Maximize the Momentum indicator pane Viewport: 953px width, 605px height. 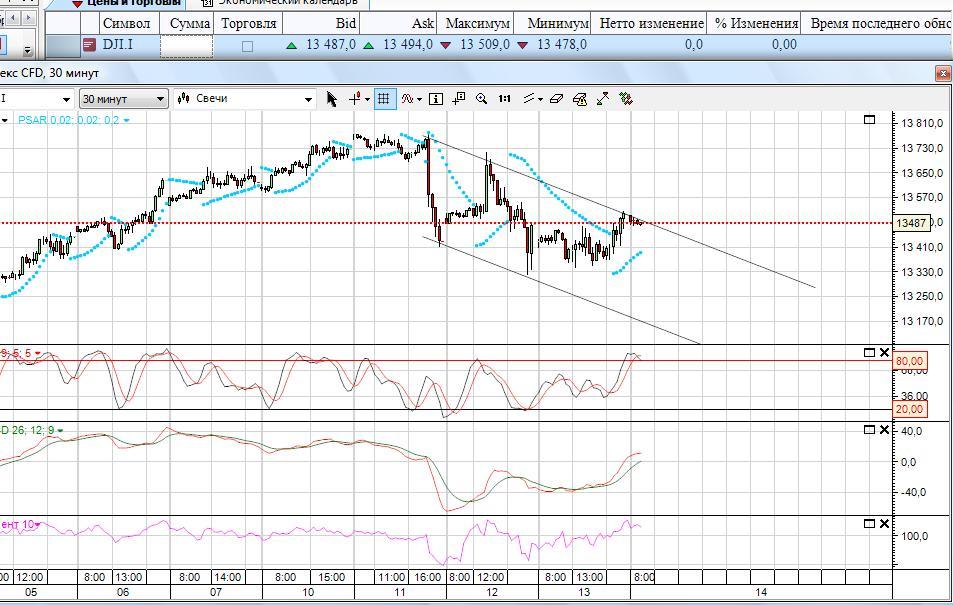click(870, 524)
